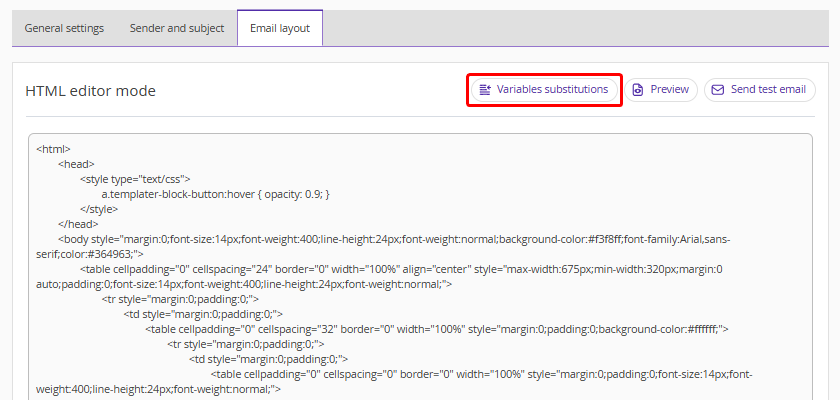Open the General settings tab
840x400 pixels.
(x=64, y=28)
